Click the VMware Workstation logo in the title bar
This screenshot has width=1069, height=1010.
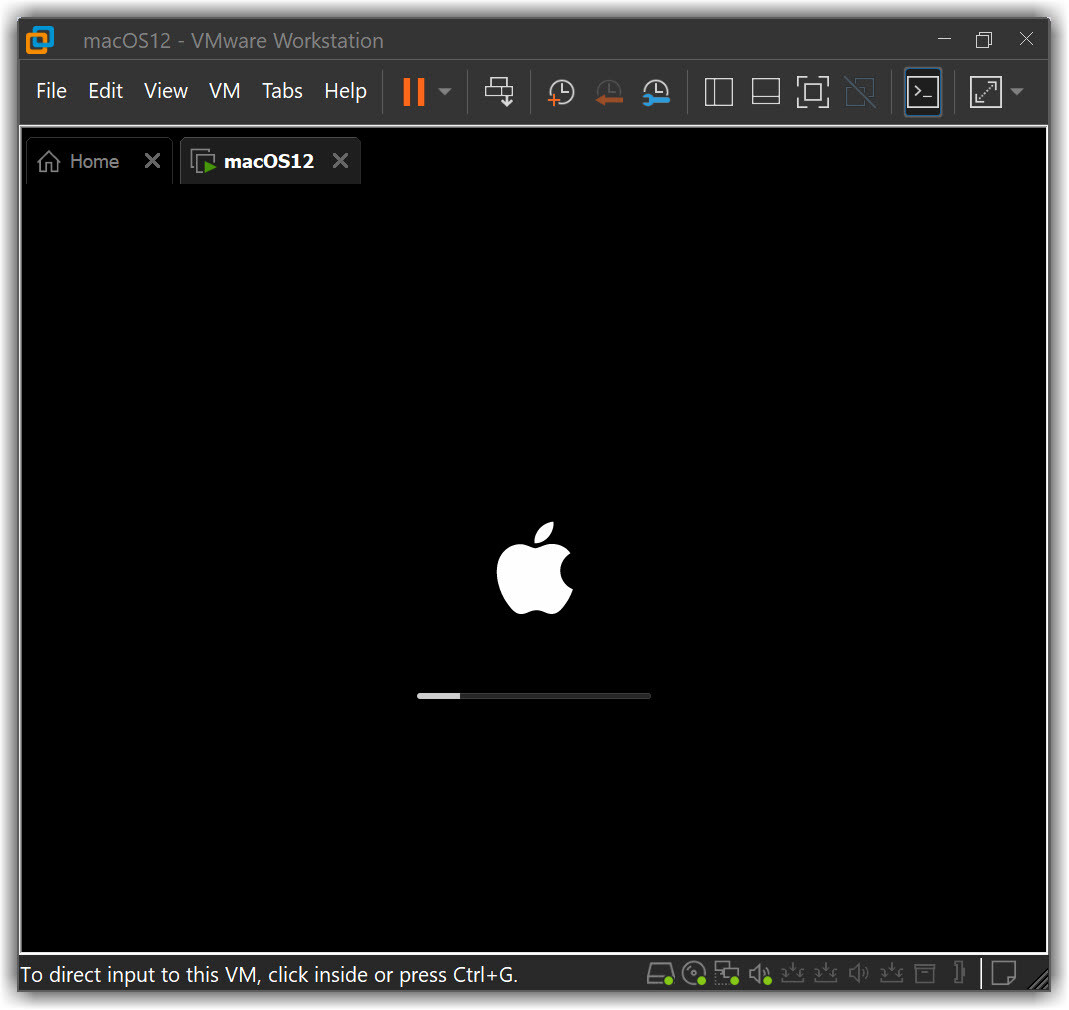pos(40,40)
